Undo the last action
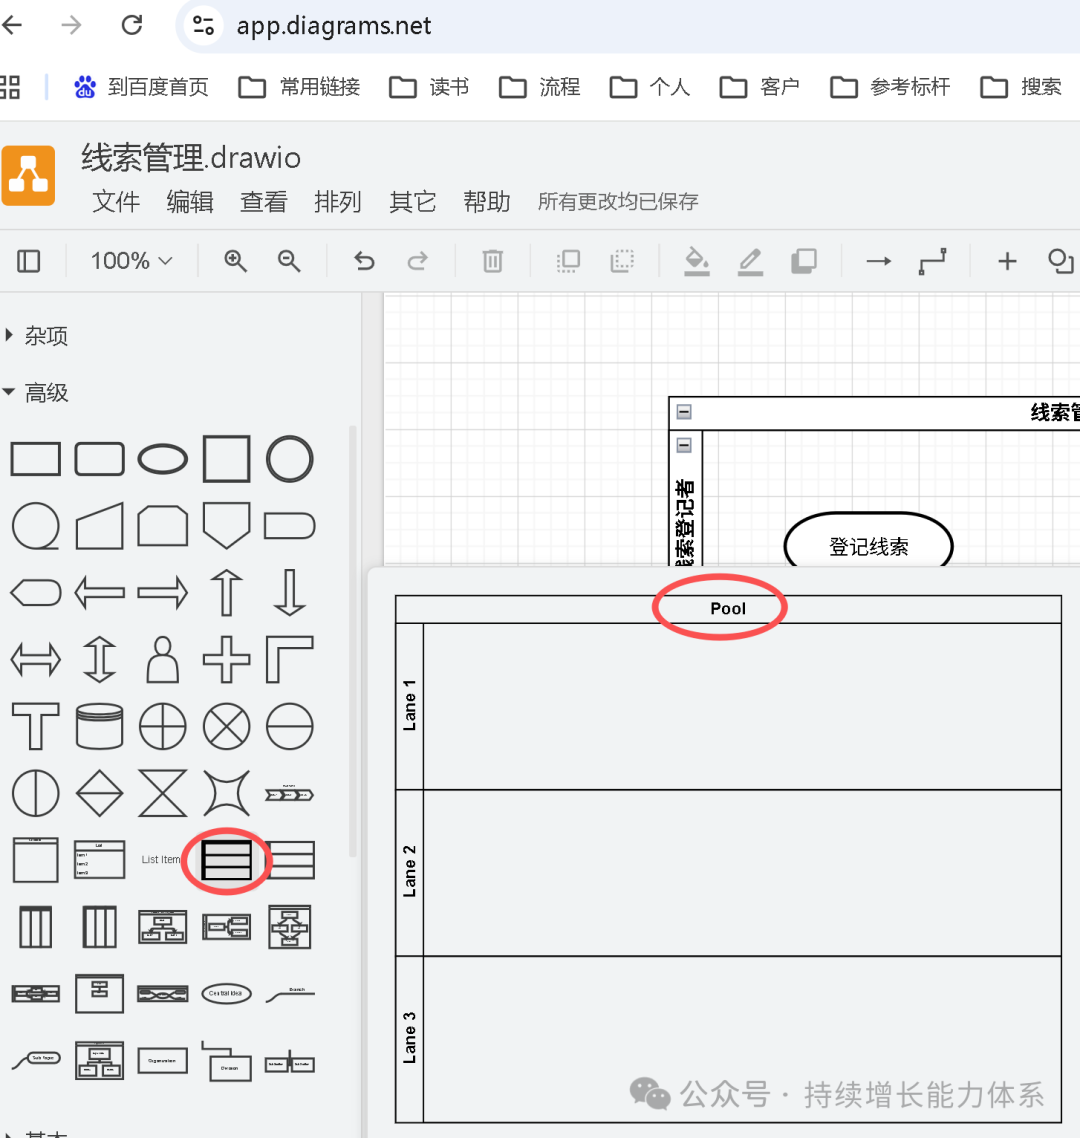 [365, 261]
